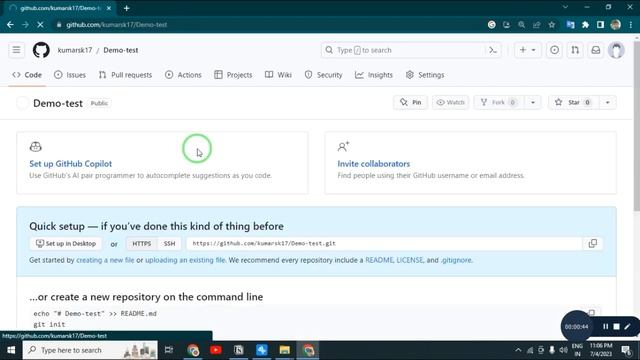The width and height of the screenshot is (640, 360).
Task: Bookmark this page with star icon
Action: point(552,24)
